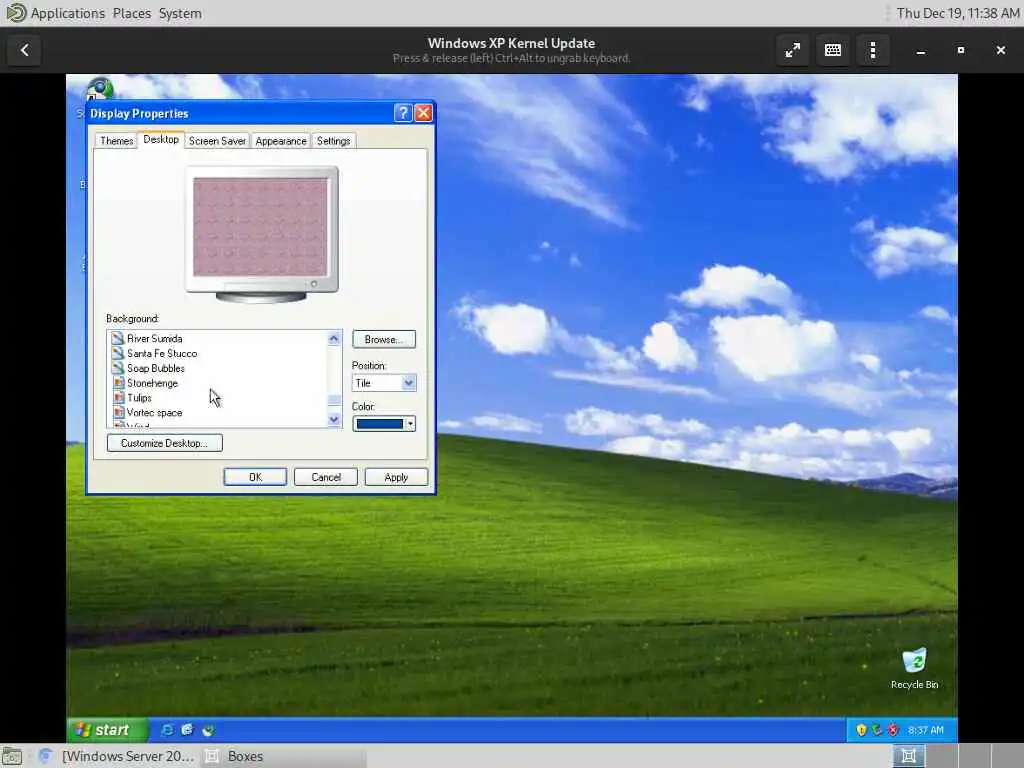Click the Windows Server 20... taskbar item
The width and height of the screenshot is (1024, 768).
(118, 756)
